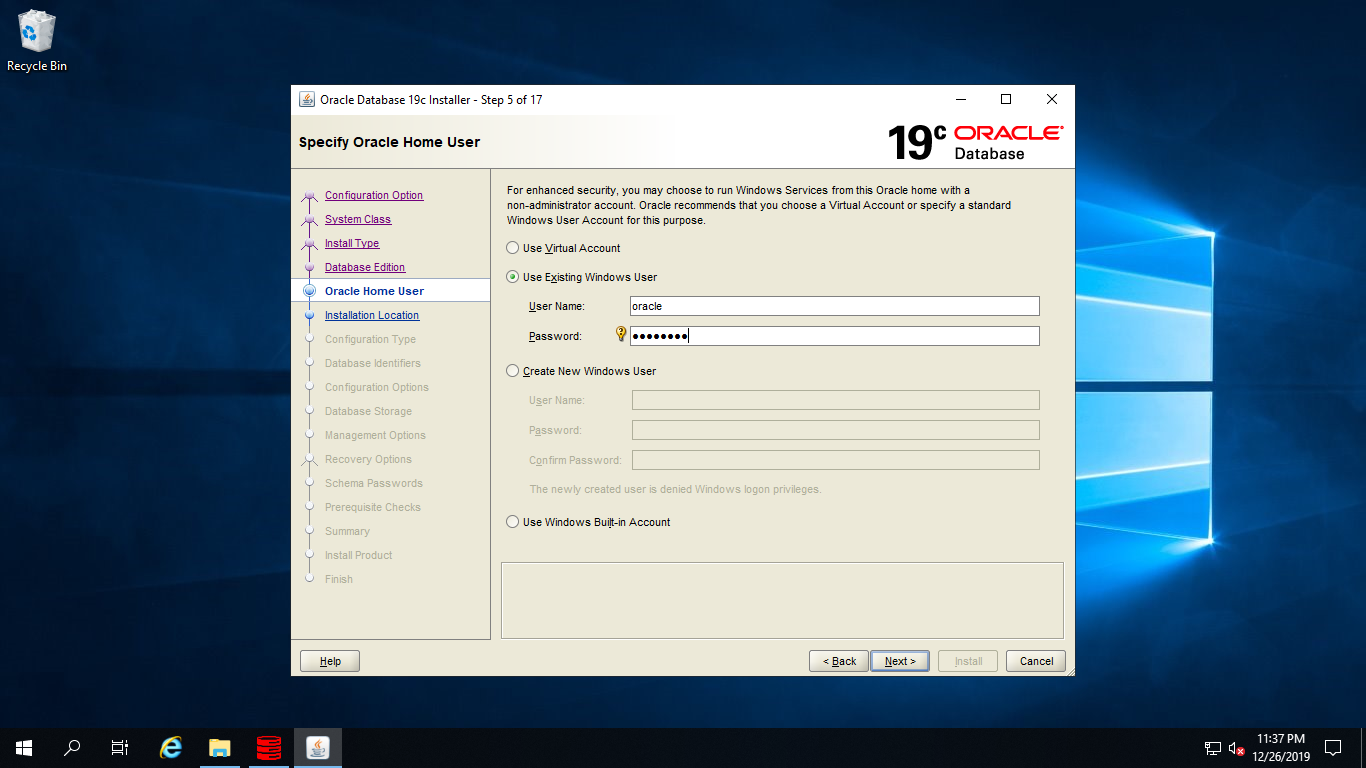This screenshot has width=1366, height=768.
Task: Open the Install Type step link
Action: 352,243
